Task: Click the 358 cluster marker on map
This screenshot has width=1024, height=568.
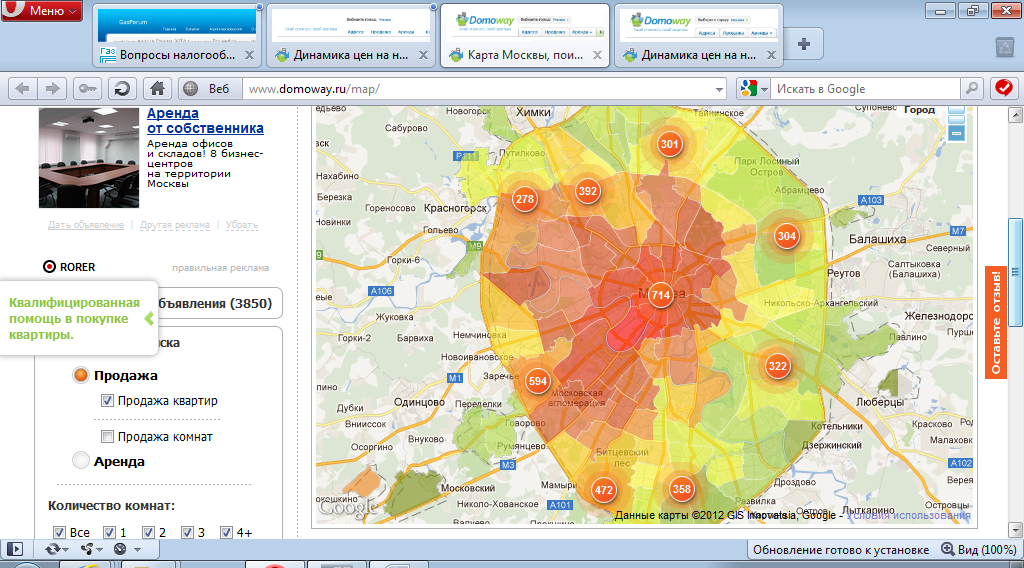Action: [681, 488]
